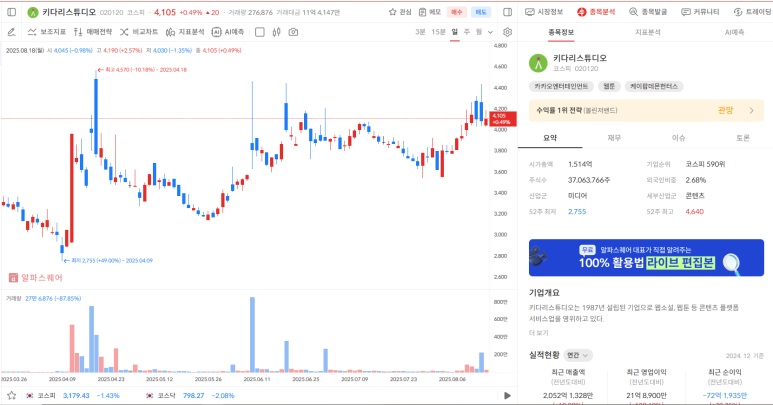This screenshot has width=773, height=405.
Task: Click the 키다리스튜디오 logo in info panel
Action: pos(538,63)
